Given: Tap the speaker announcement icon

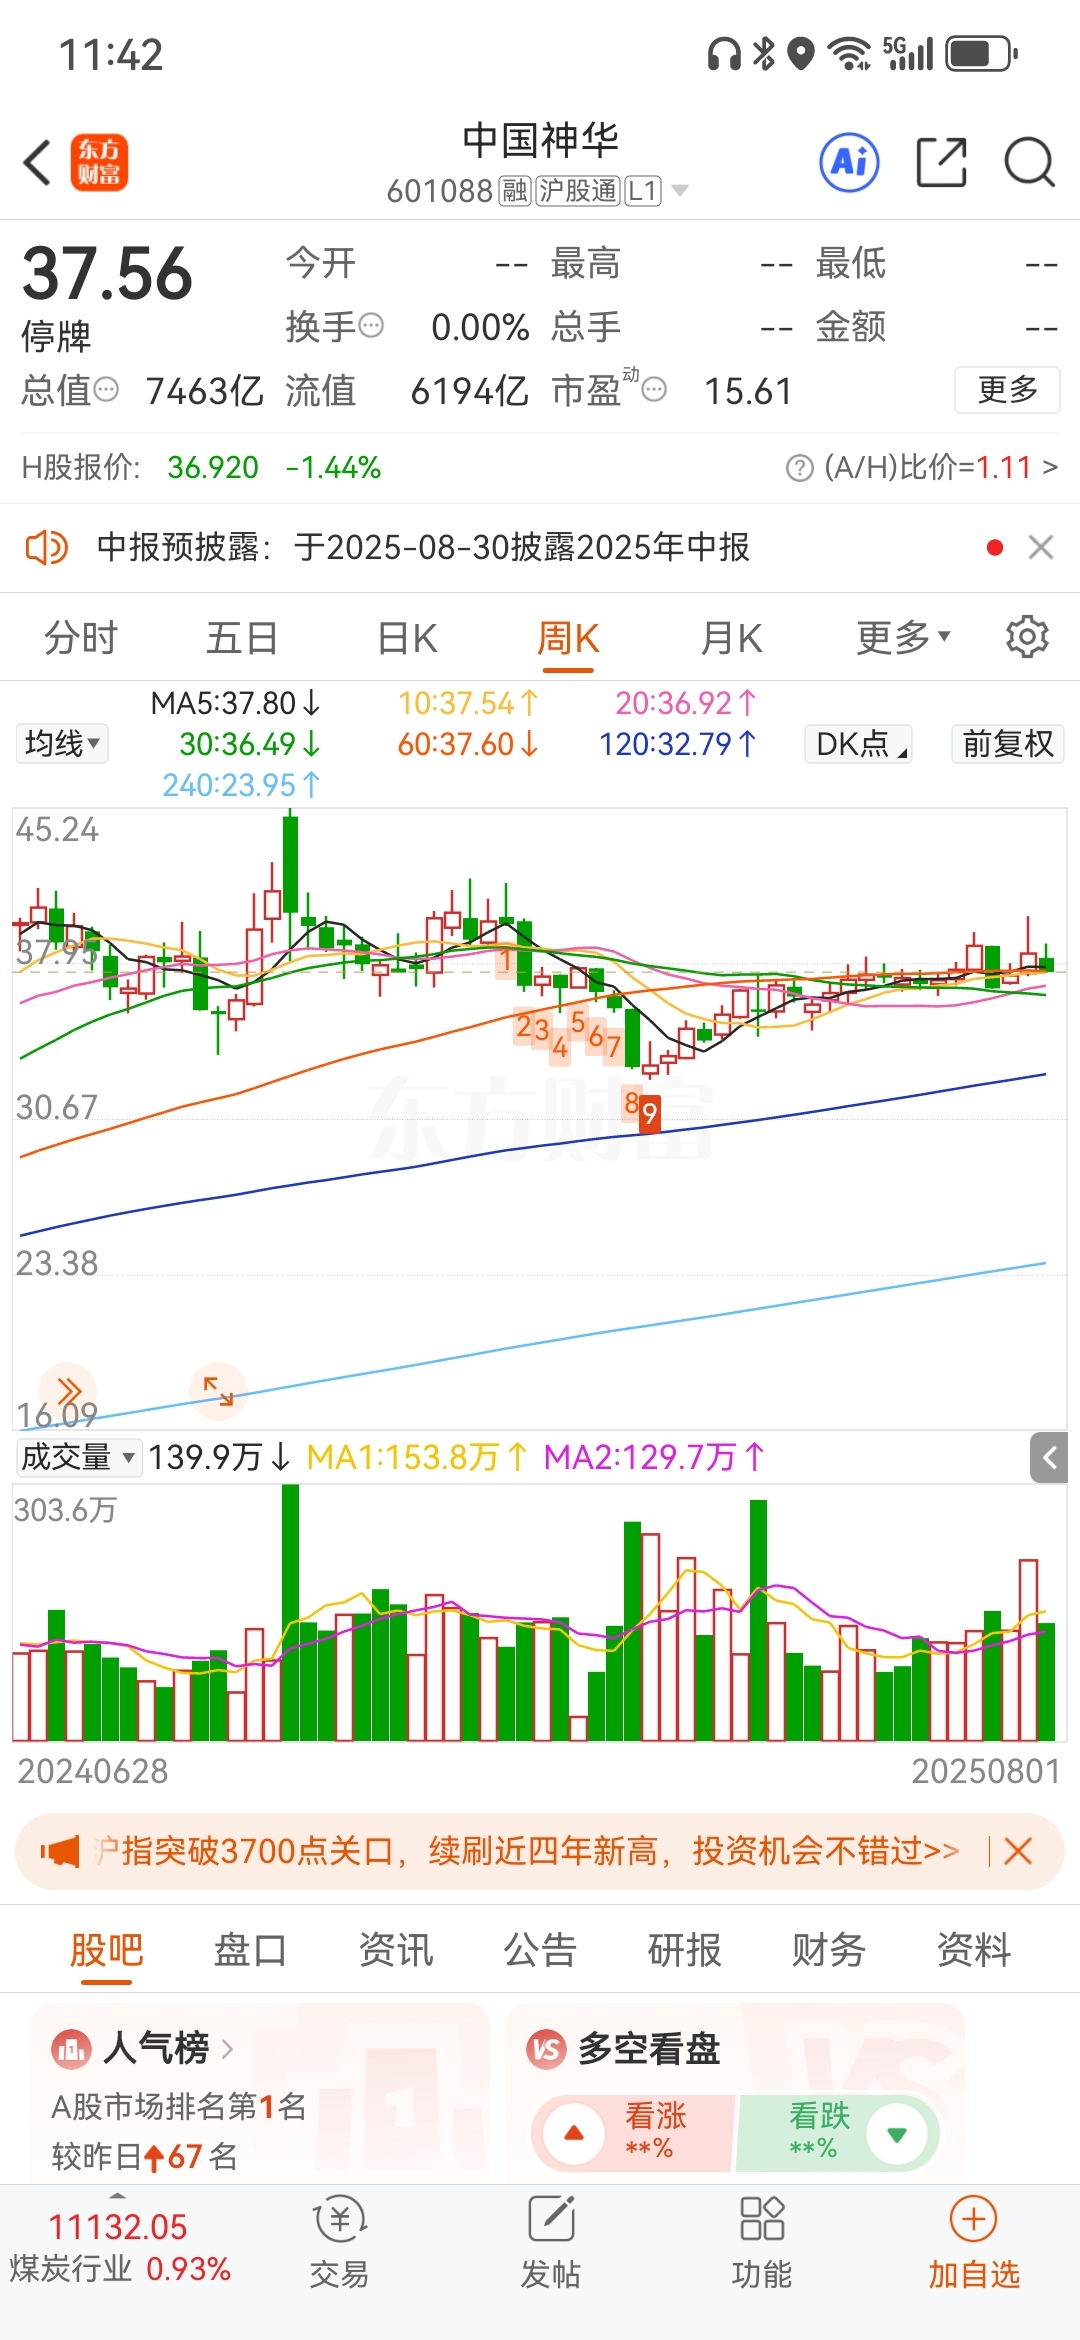Looking at the screenshot, I should [46, 547].
